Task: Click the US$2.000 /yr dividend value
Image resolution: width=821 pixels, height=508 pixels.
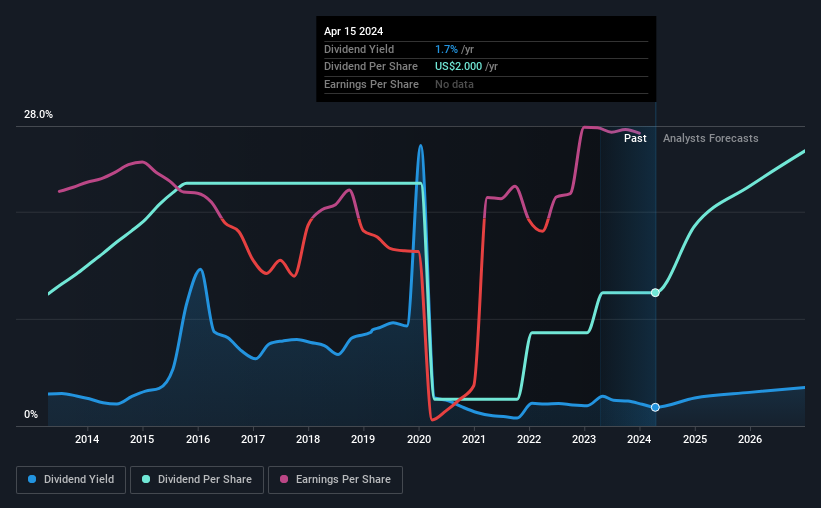Action: [x=467, y=67]
